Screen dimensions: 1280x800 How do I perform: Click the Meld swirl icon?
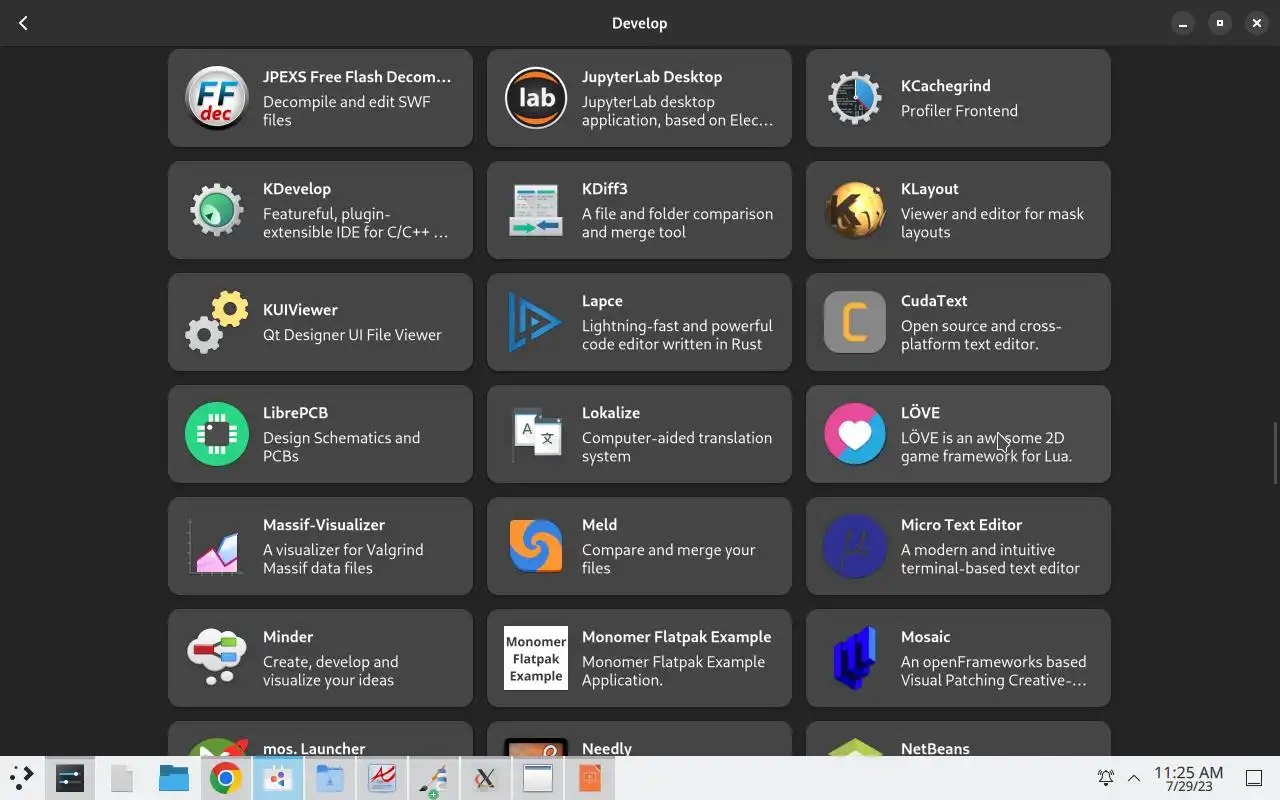point(536,546)
